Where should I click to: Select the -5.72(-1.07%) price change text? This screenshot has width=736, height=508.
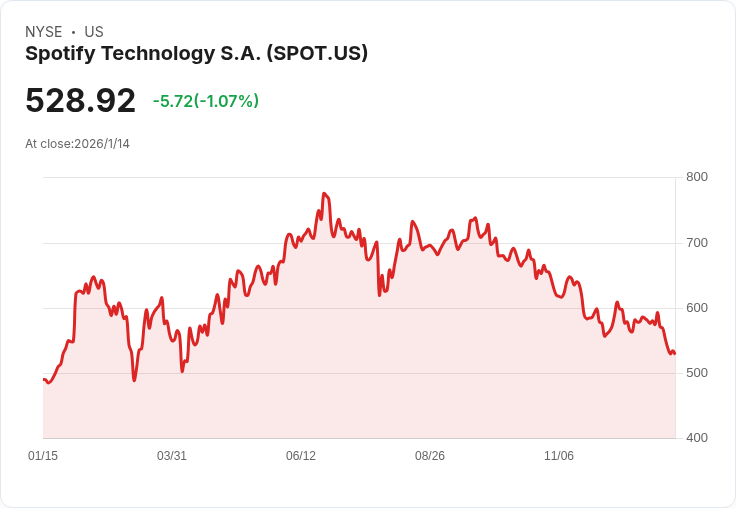pos(206,101)
